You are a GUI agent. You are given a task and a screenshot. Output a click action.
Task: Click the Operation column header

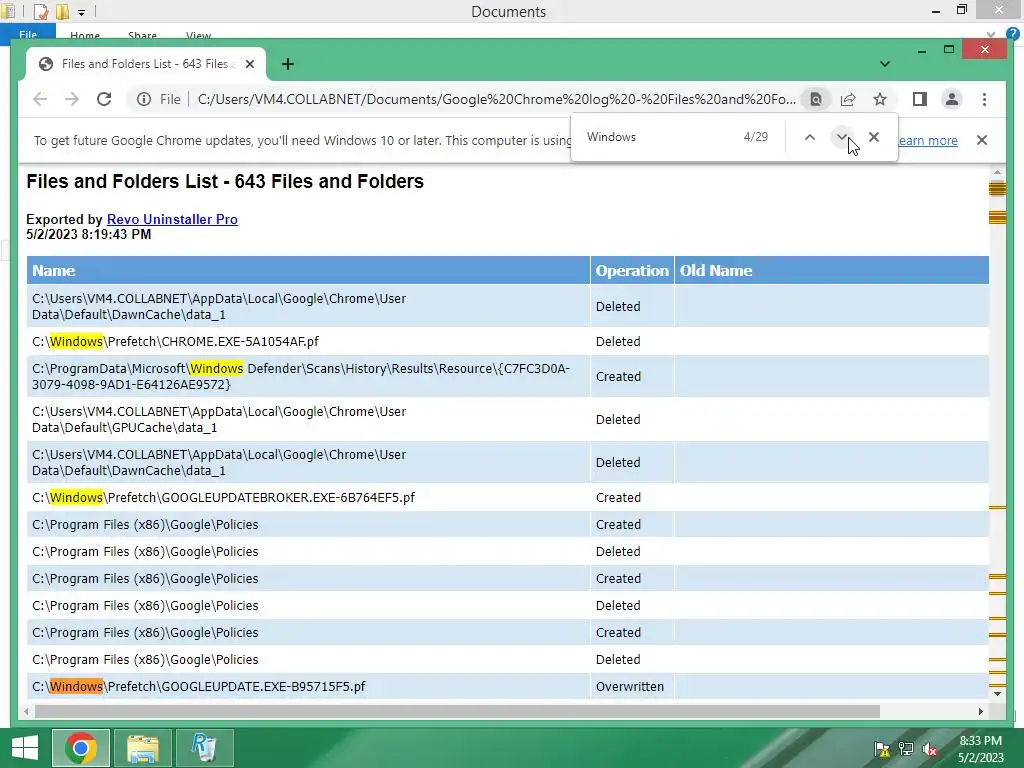coord(632,270)
